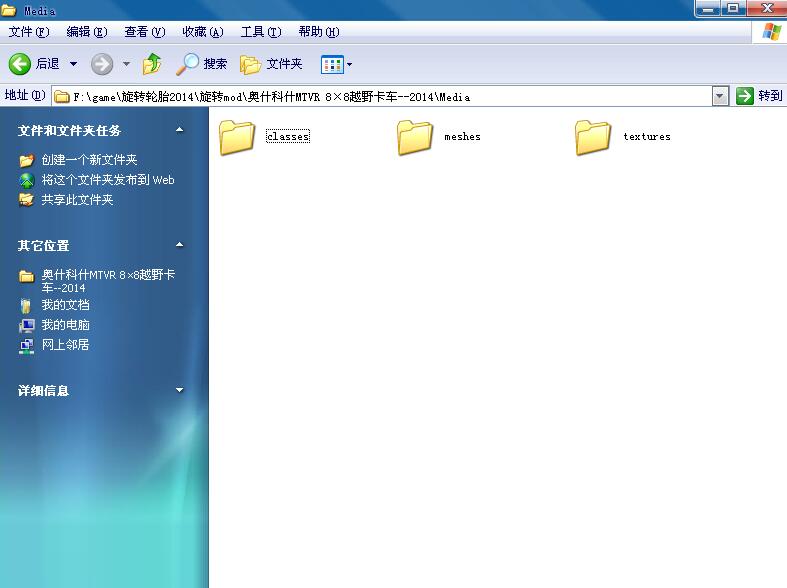The height and width of the screenshot is (588, 787).
Task: Open the 编辑(E) menu
Action: point(87,32)
